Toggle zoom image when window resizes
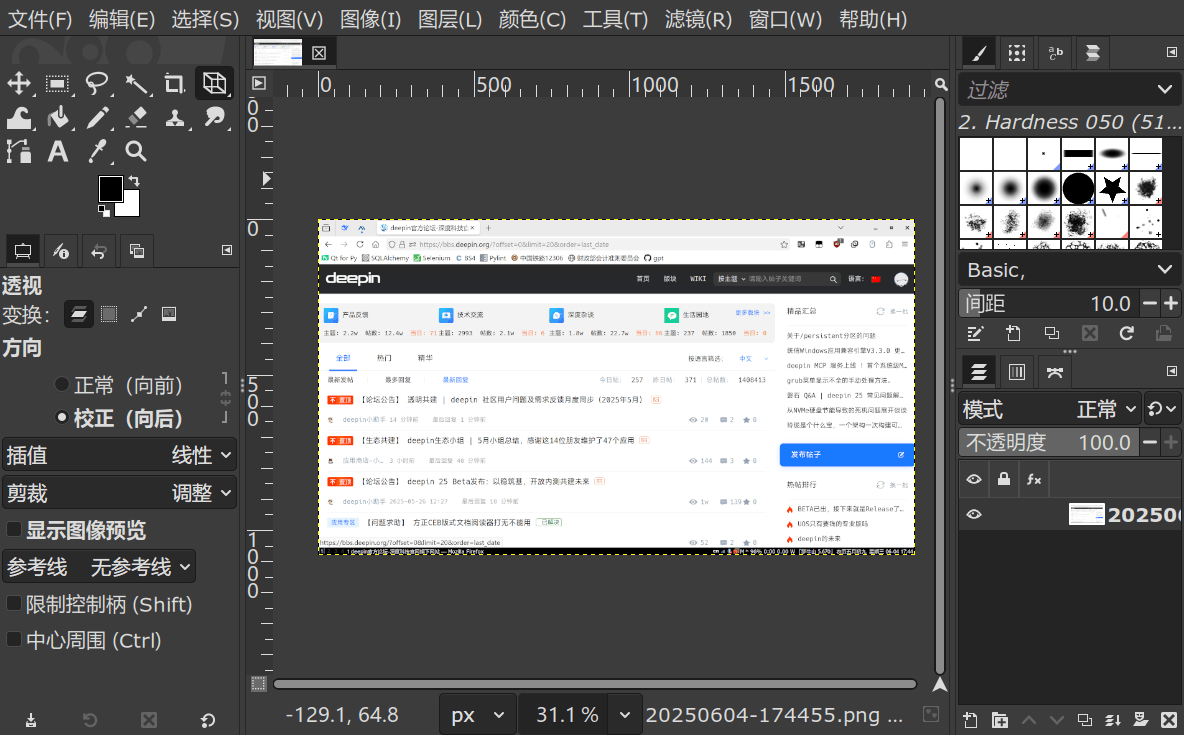The image size is (1184, 735). click(x=941, y=84)
